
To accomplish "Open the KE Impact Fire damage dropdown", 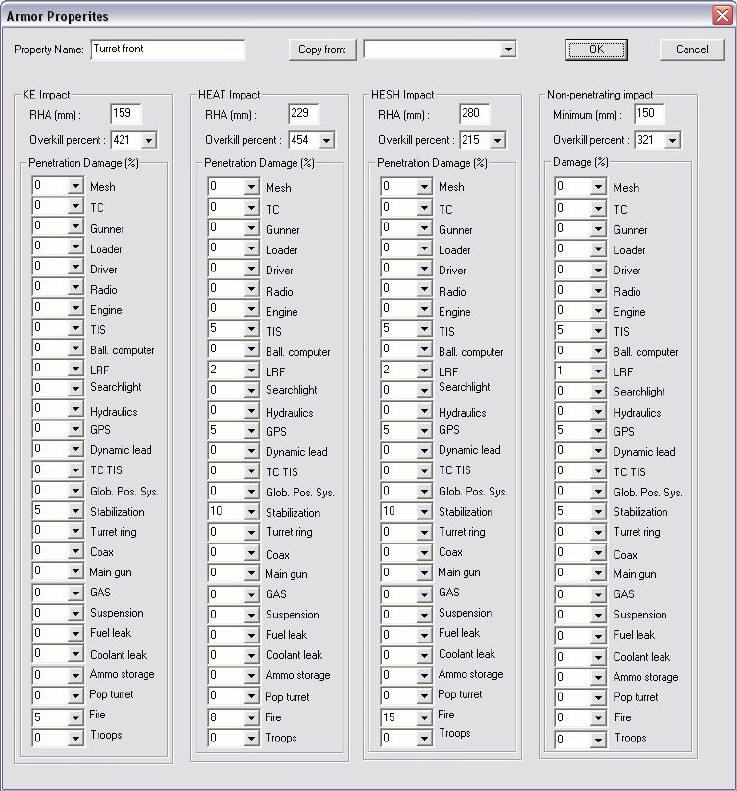I will pos(76,717).
